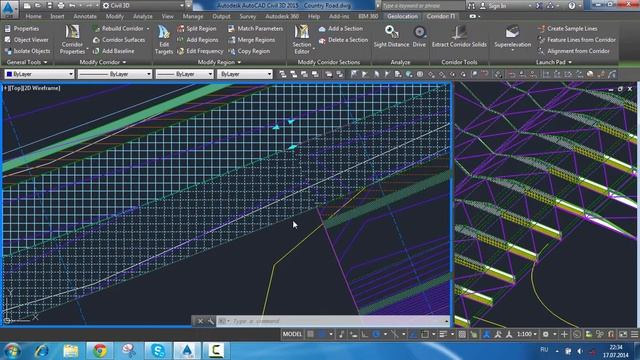Expand the Modify Region panel

(219, 62)
